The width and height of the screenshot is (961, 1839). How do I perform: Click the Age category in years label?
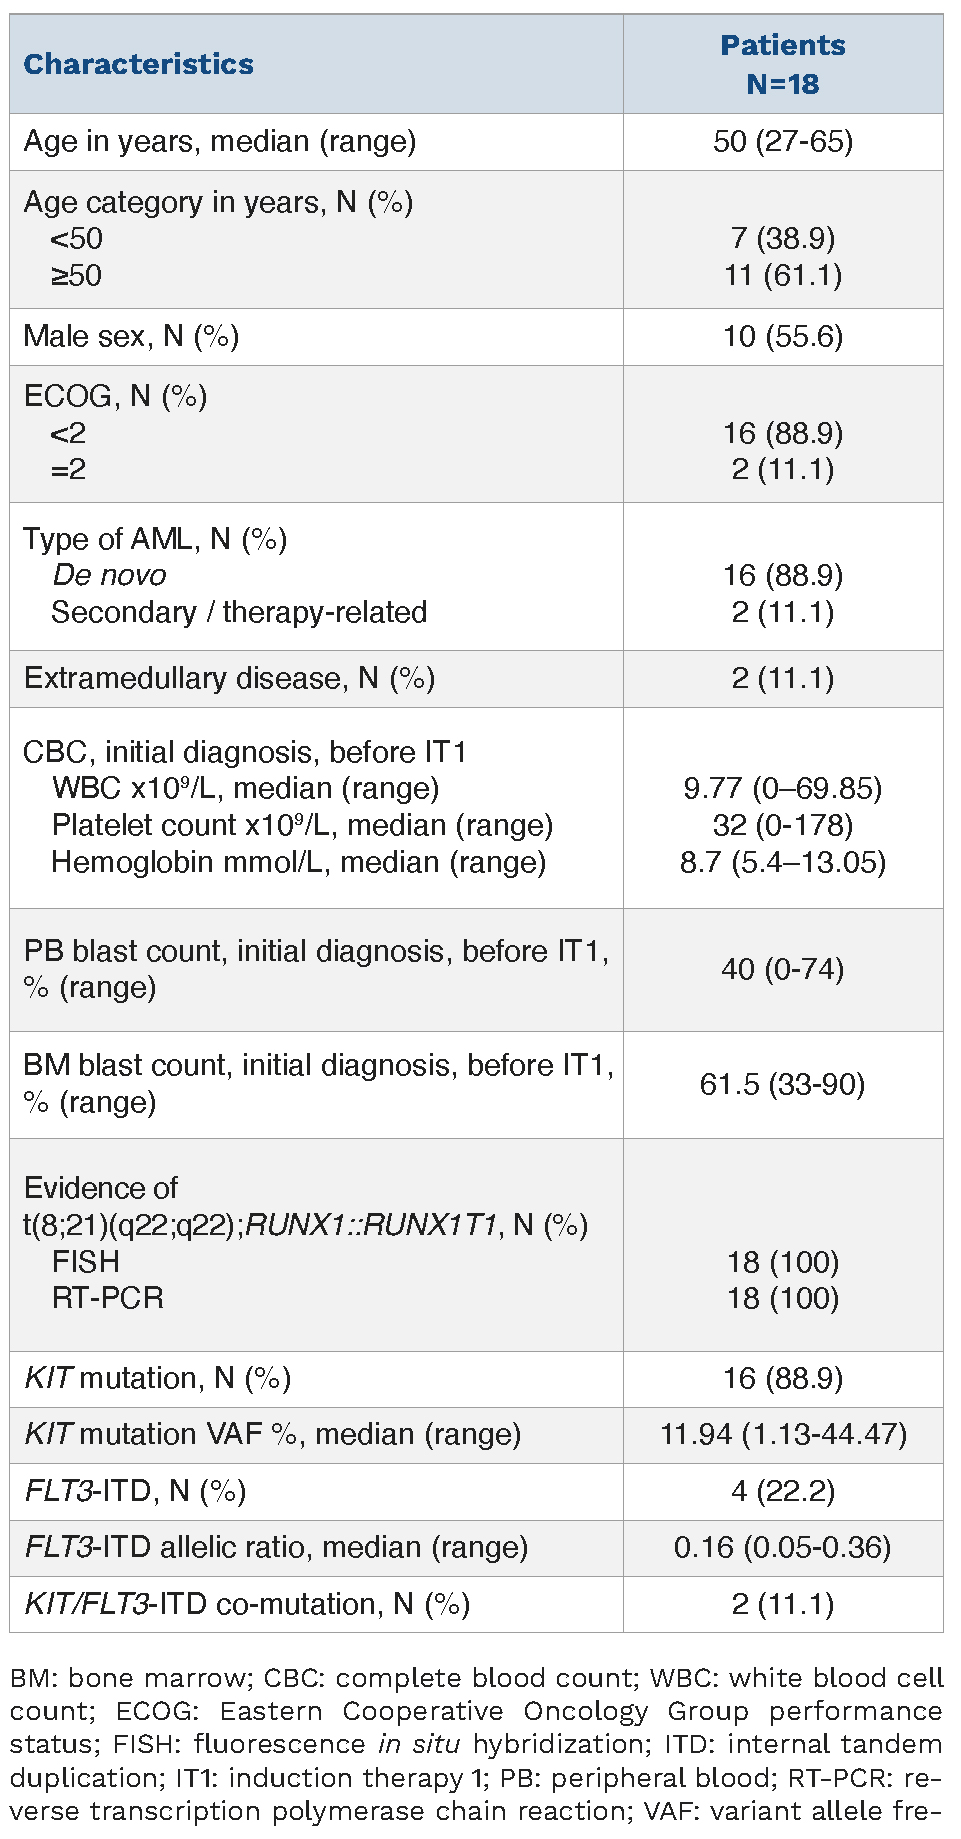(218, 202)
